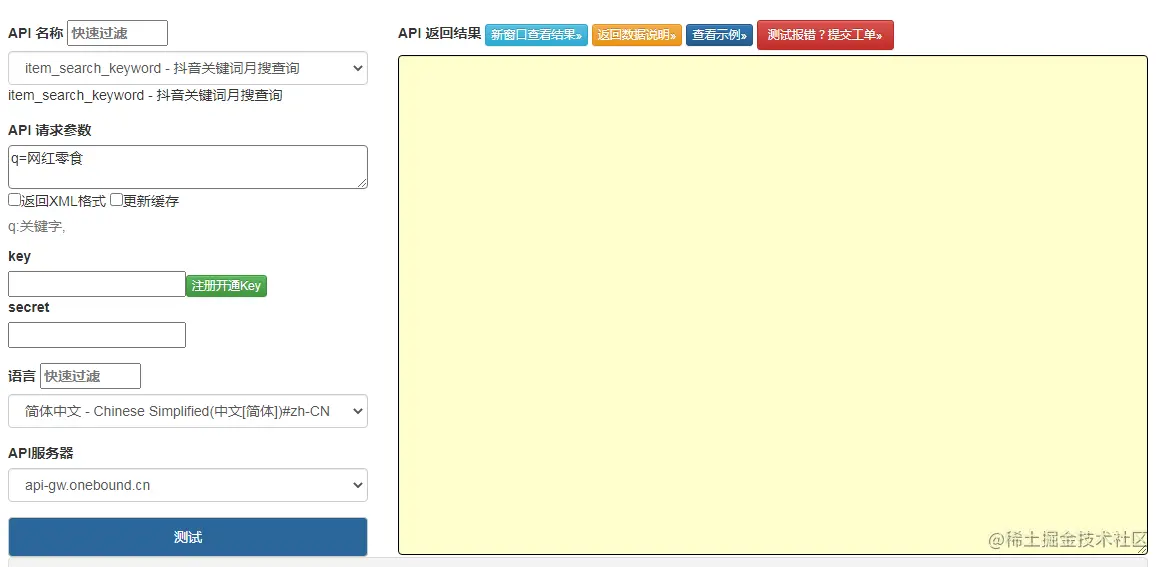Click the blue 测试 button

click(187, 537)
